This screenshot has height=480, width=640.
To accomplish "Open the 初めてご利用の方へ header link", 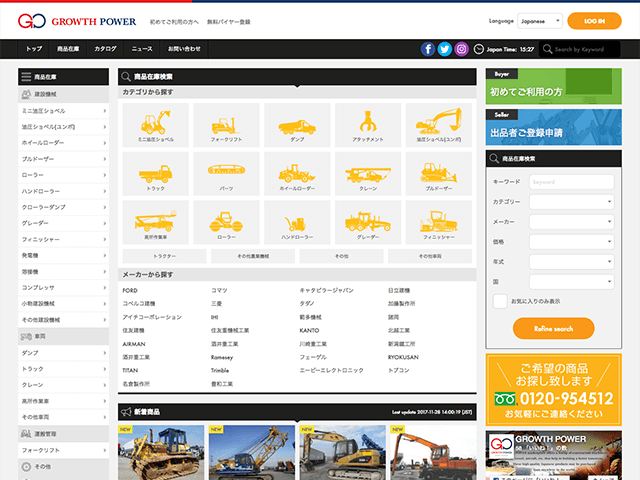I will pyautogui.click(x=174, y=22).
